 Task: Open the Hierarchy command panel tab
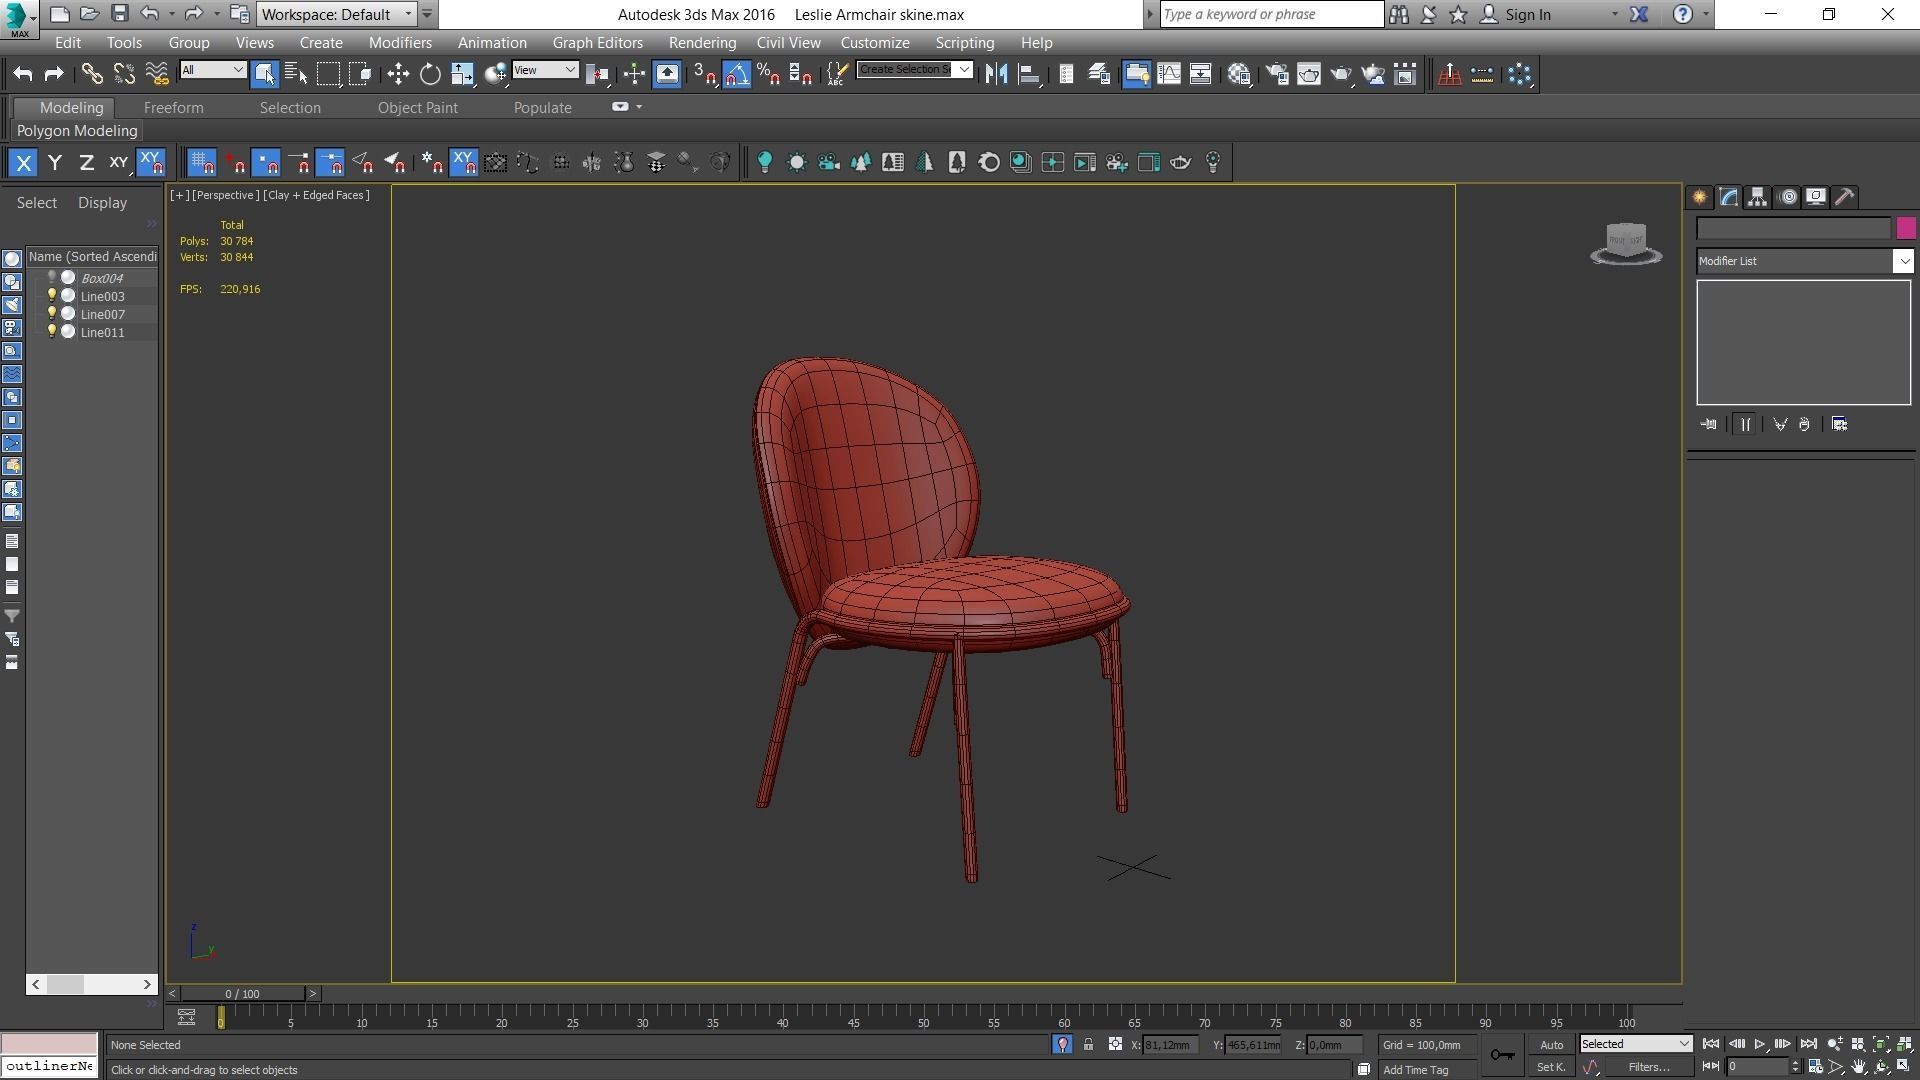click(1757, 197)
